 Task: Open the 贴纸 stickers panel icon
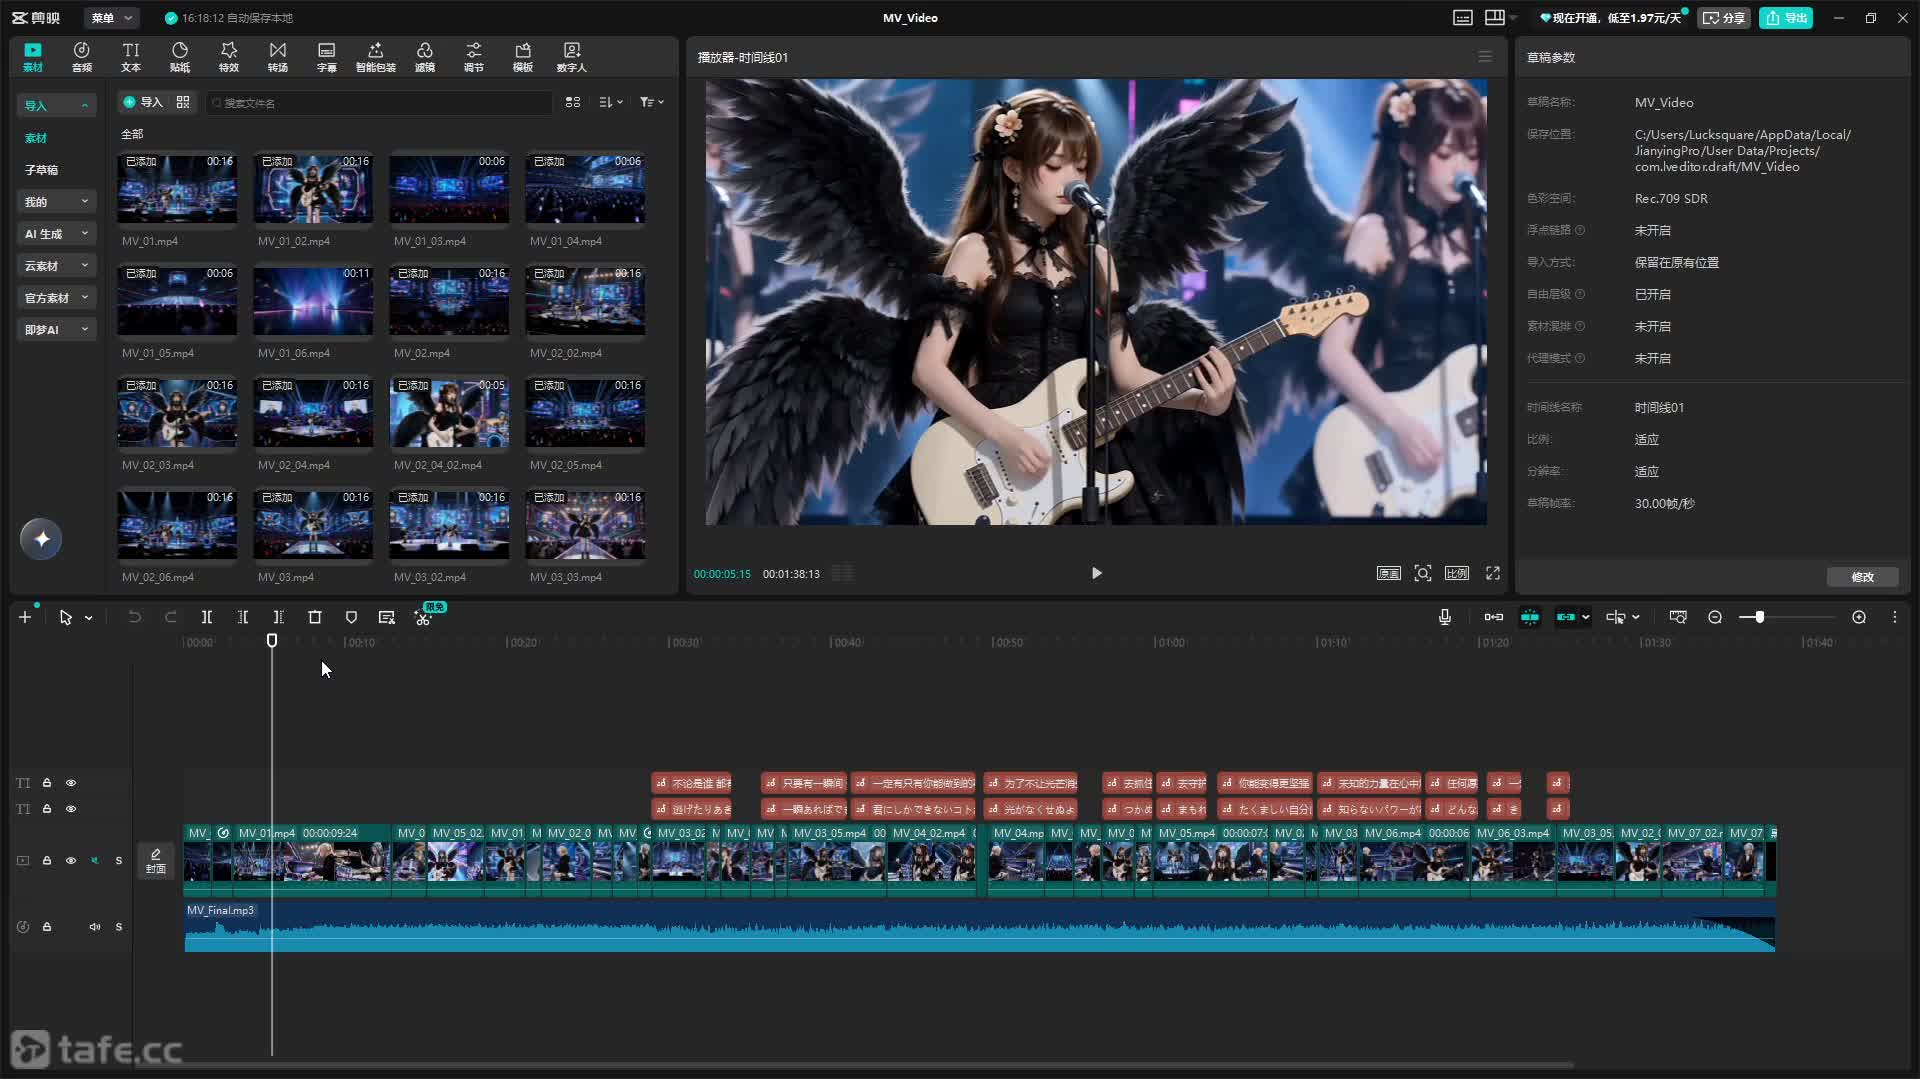[180, 57]
